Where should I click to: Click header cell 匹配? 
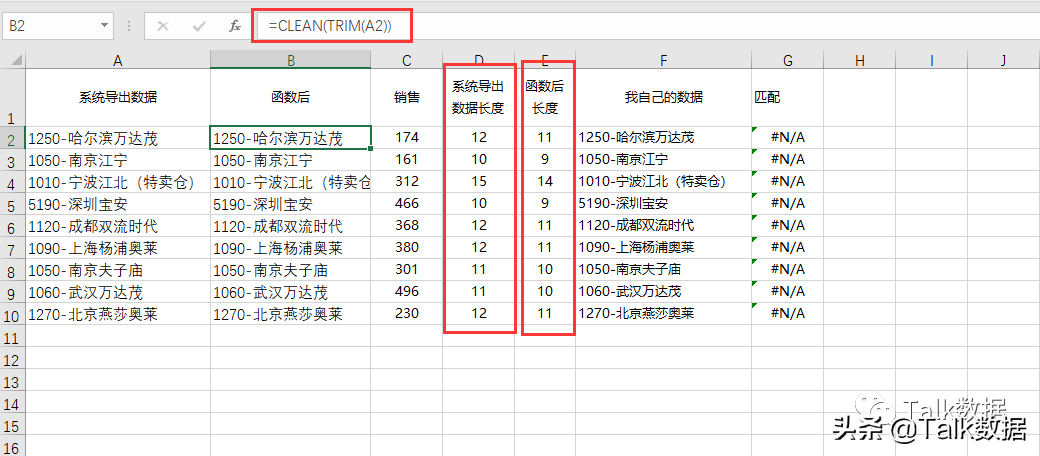pyautogui.click(x=787, y=97)
